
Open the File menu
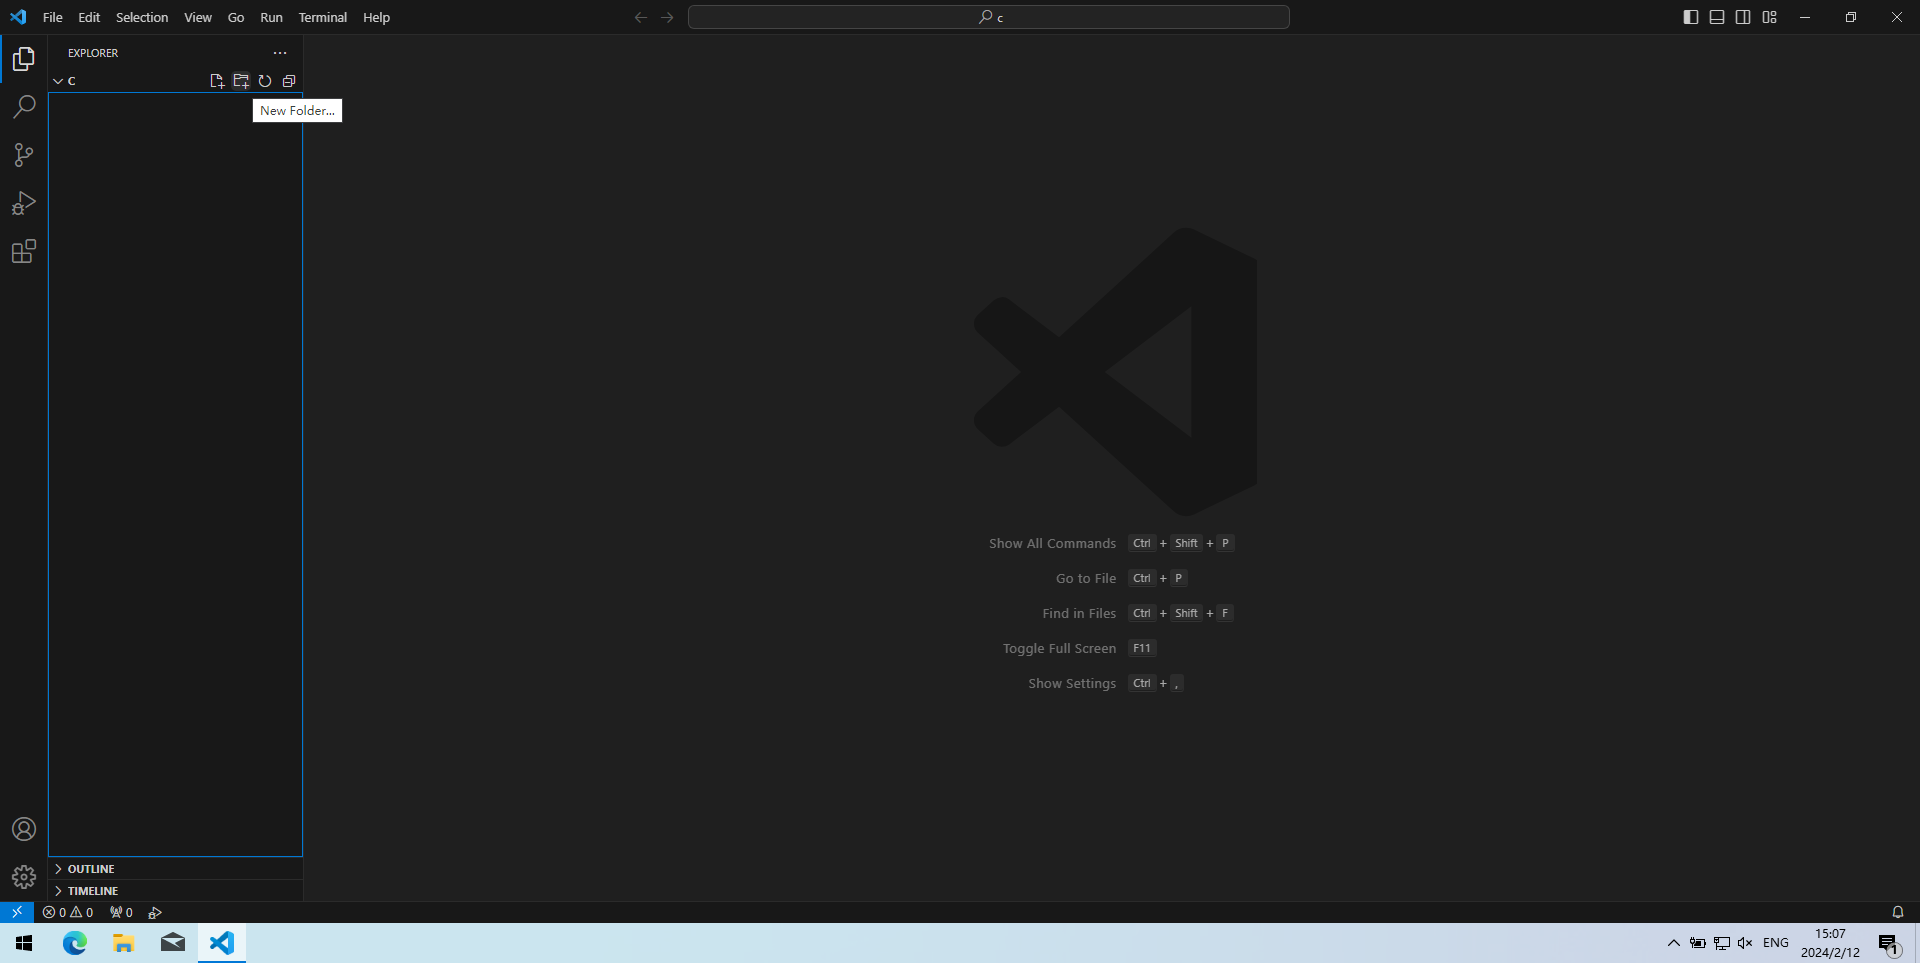point(53,17)
